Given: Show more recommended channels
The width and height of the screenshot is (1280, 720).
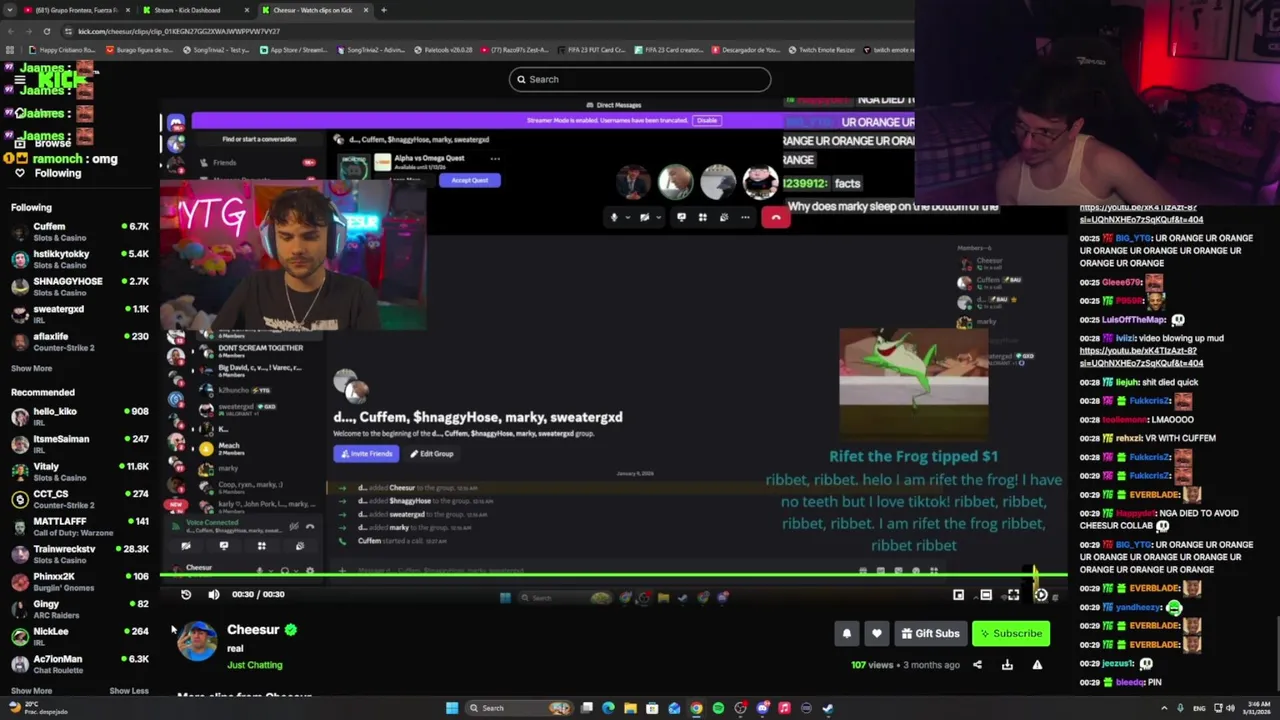Looking at the screenshot, I should tap(31, 691).
